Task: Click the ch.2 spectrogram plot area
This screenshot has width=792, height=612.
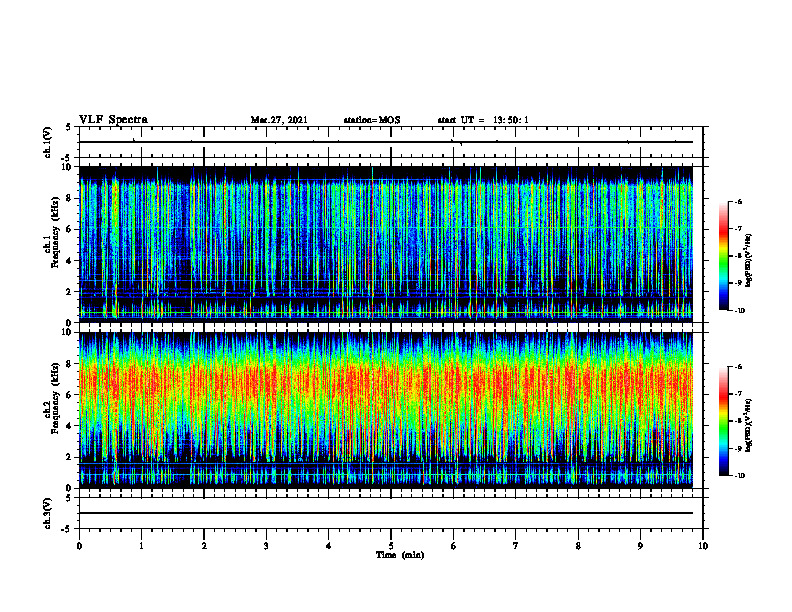Action: (x=386, y=410)
